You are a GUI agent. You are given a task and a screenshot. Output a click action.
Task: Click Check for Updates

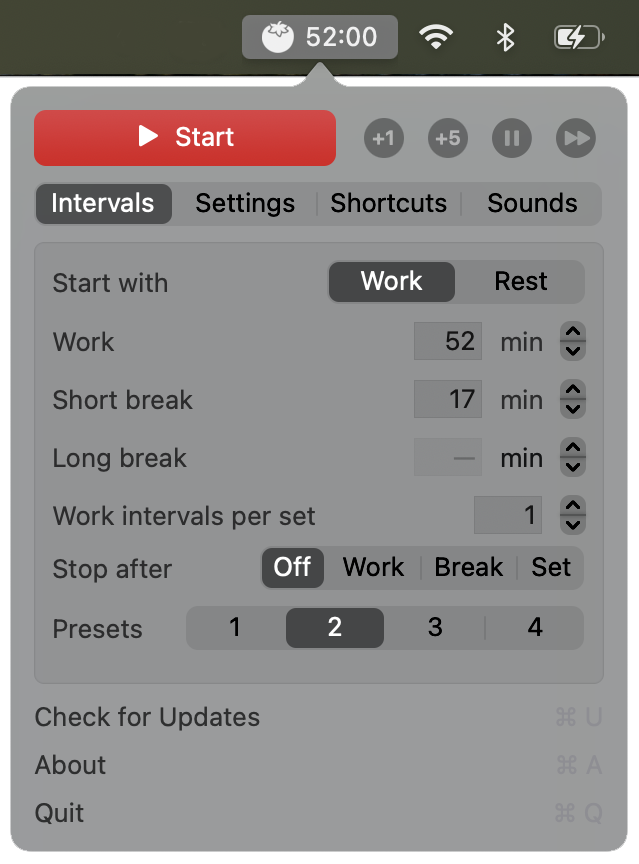[147, 717]
